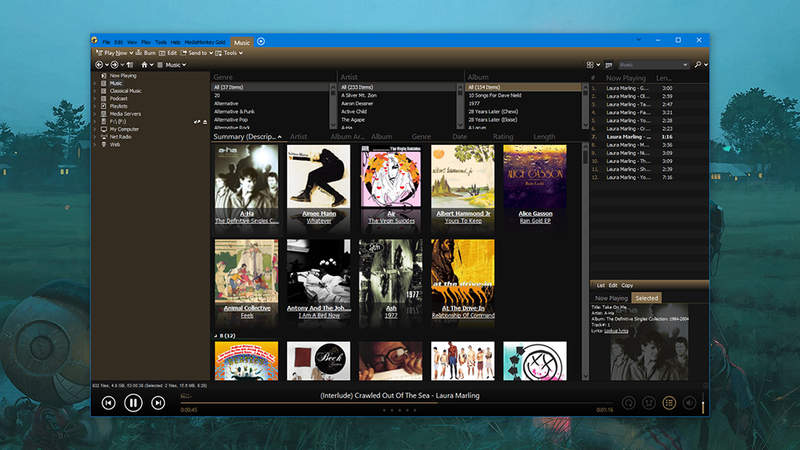Viewport: 800px width, 450px height.
Task: Click the Copy button in info panel
Action: coord(627,285)
